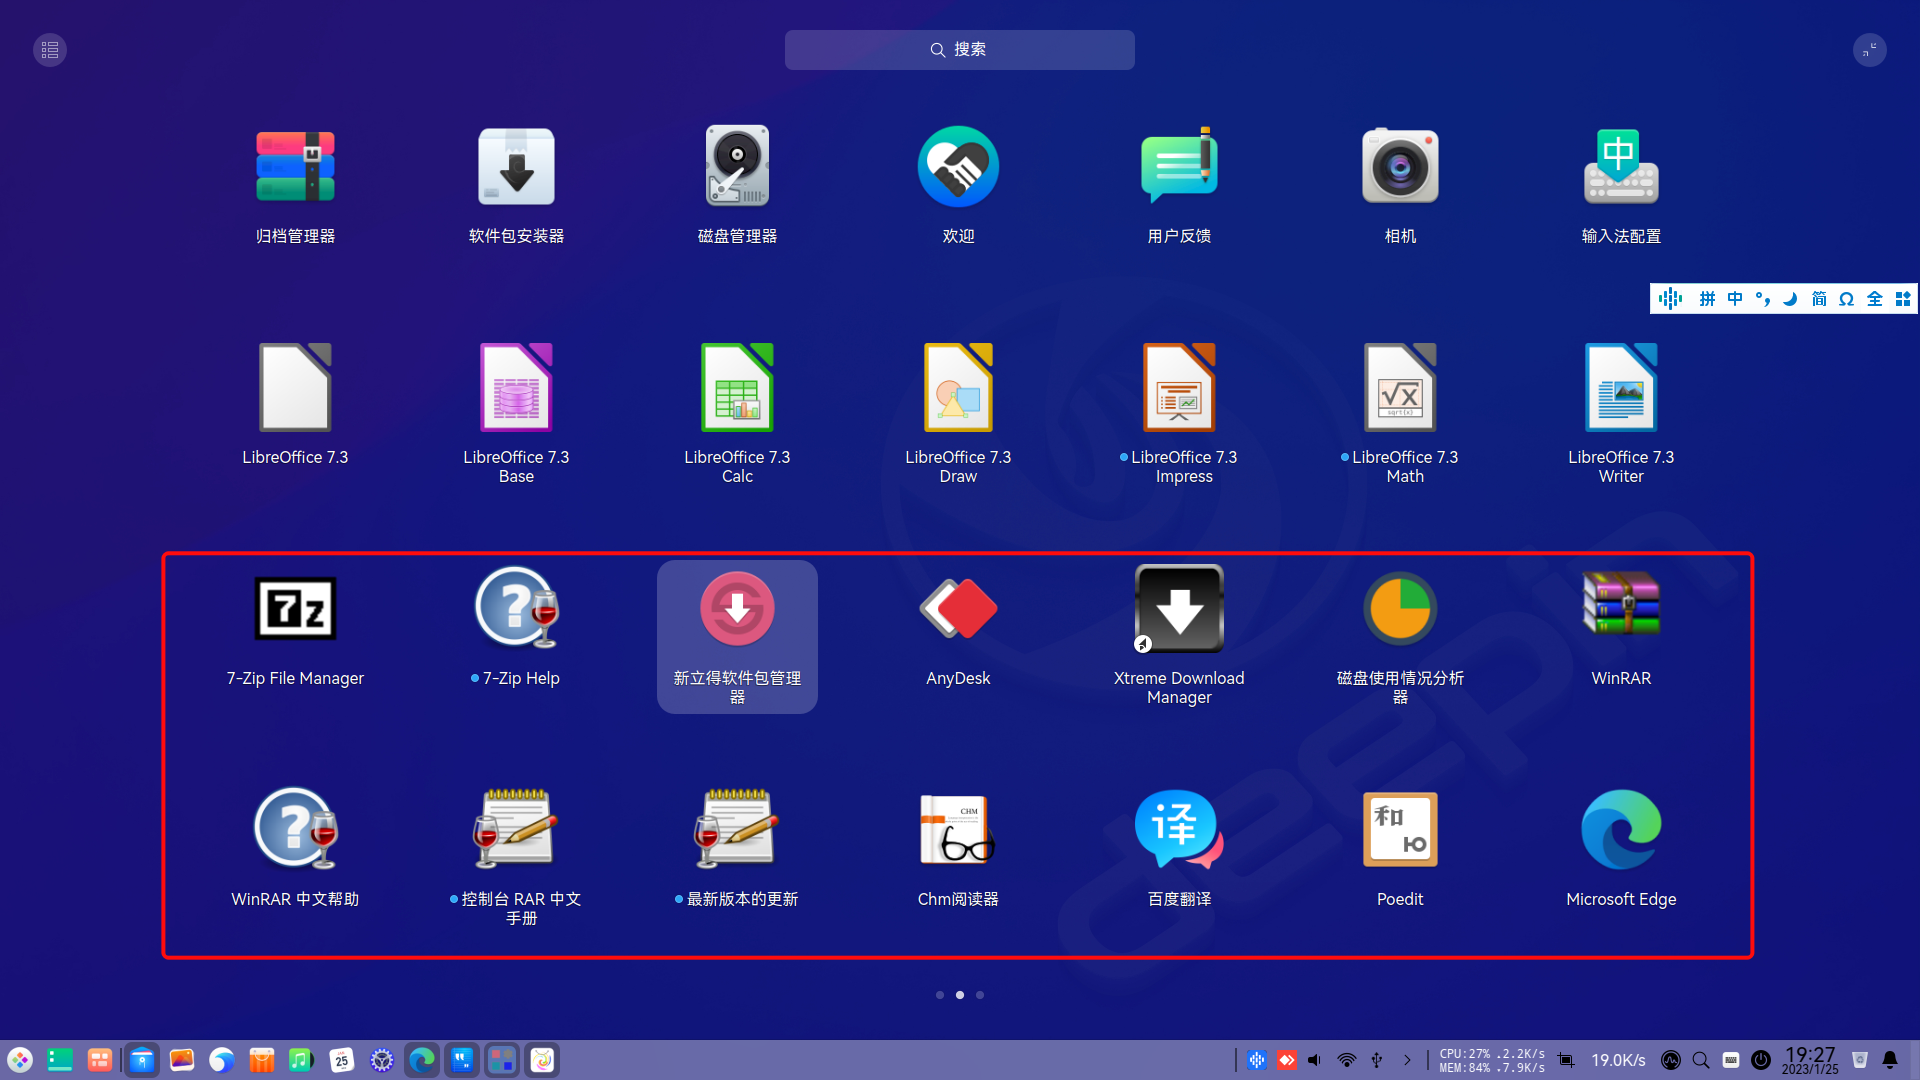Click the power button in the dock
The image size is (1920, 1080).
(1761, 1060)
